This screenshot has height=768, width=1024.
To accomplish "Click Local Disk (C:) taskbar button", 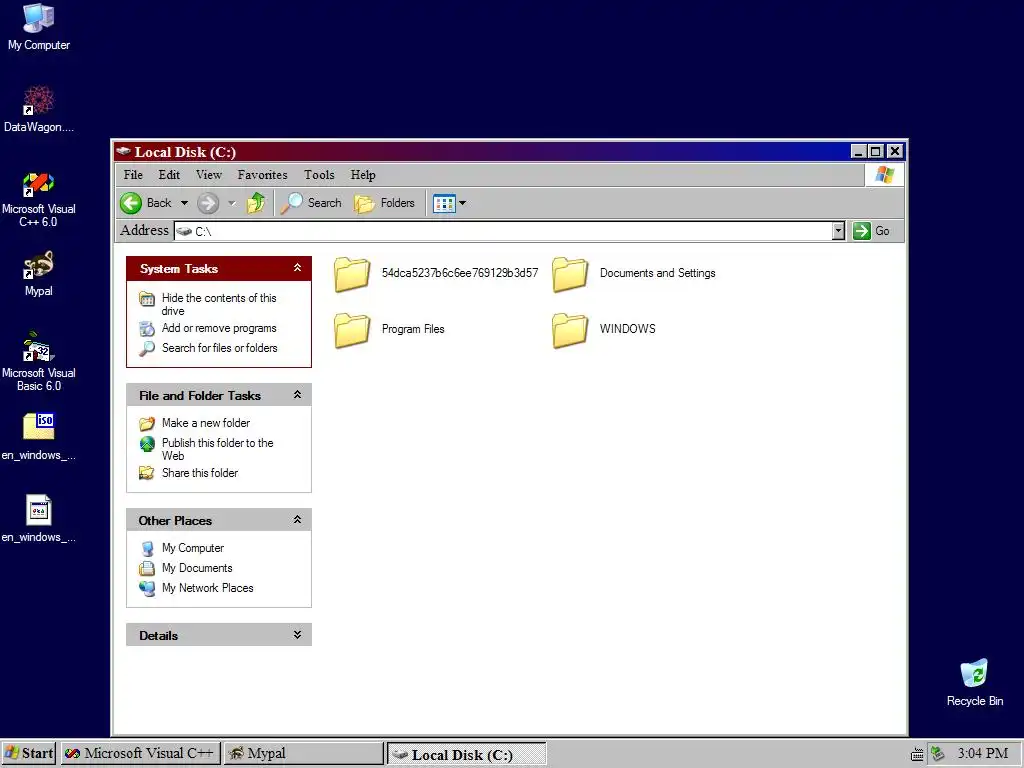I will coord(466,754).
